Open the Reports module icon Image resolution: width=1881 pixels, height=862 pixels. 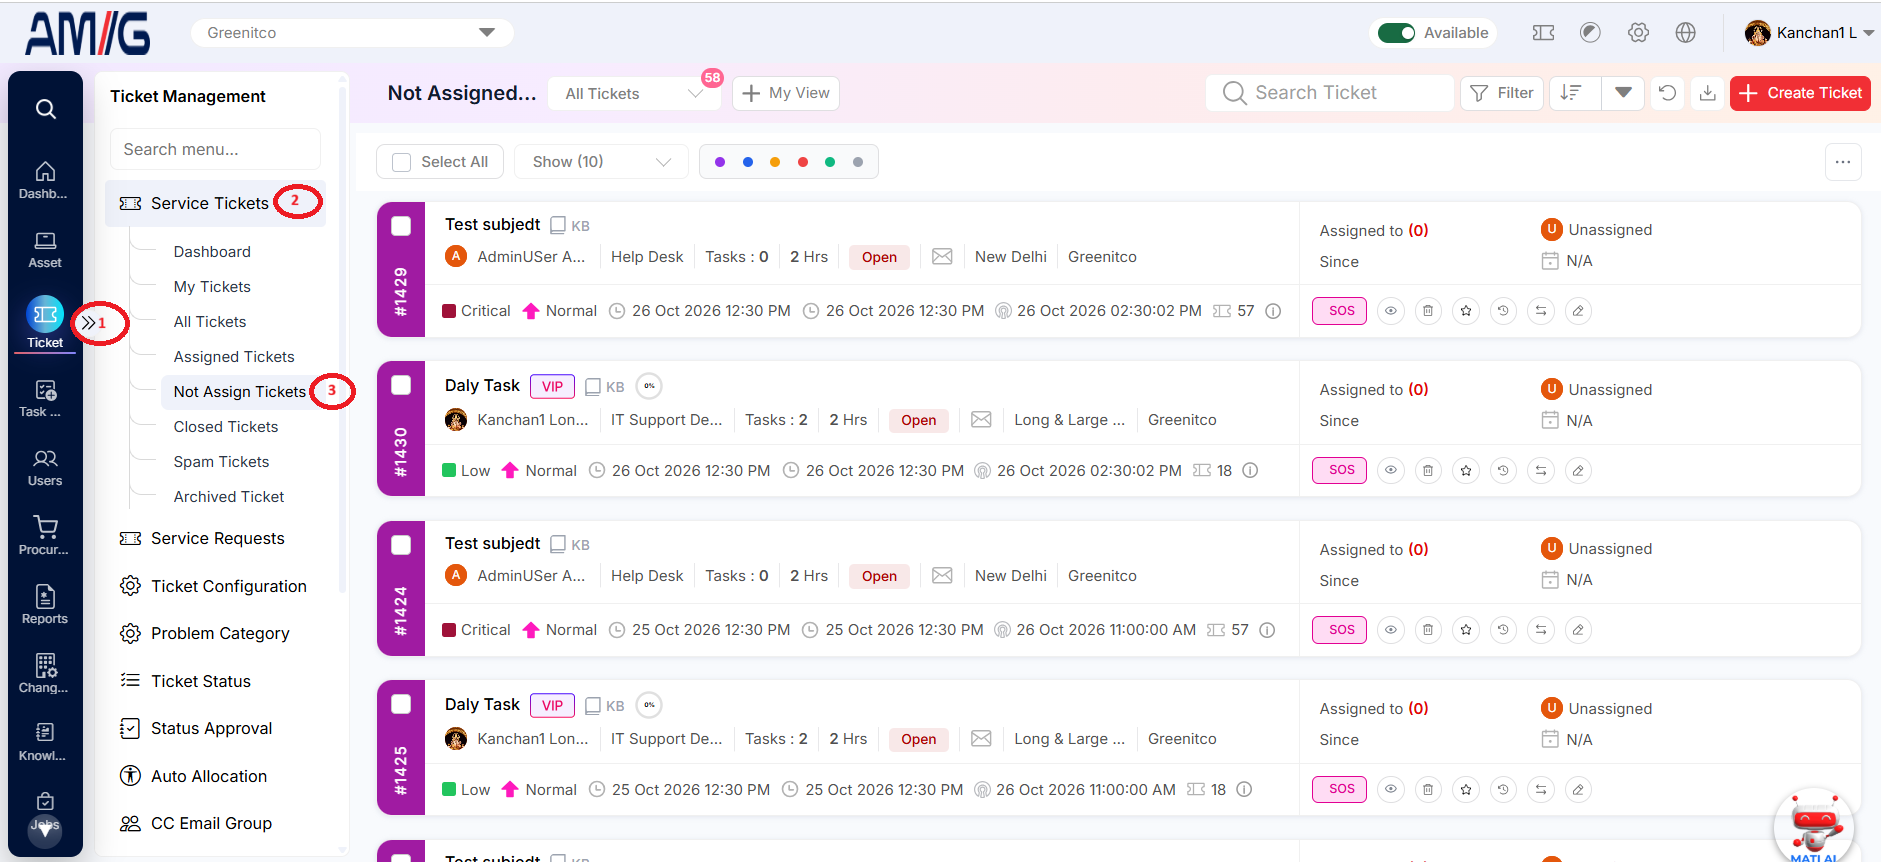[x=44, y=605]
